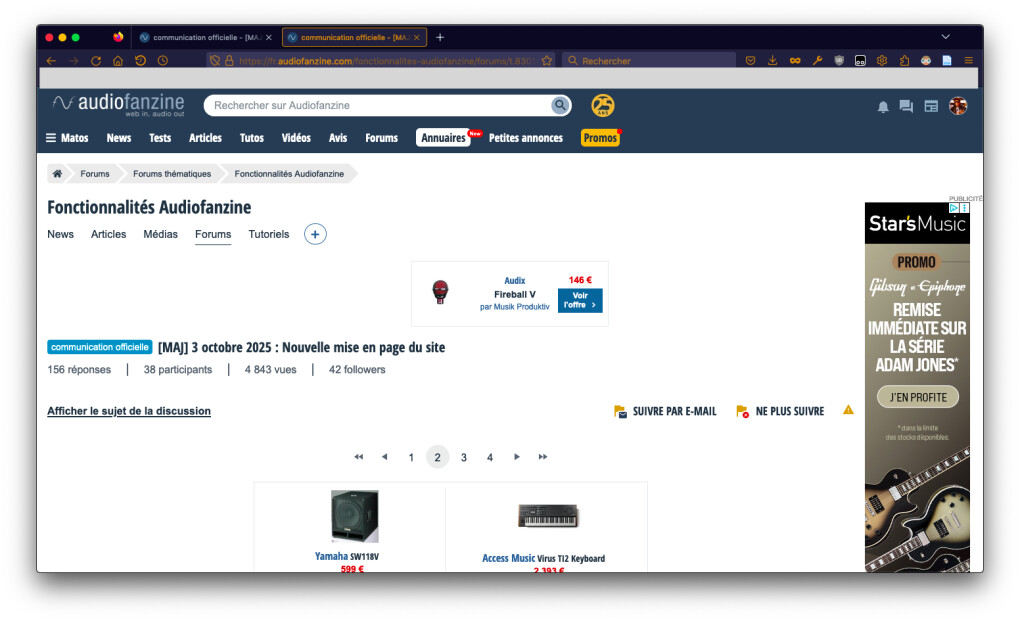Jump to last page with double-right arrows

click(x=543, y=457)
